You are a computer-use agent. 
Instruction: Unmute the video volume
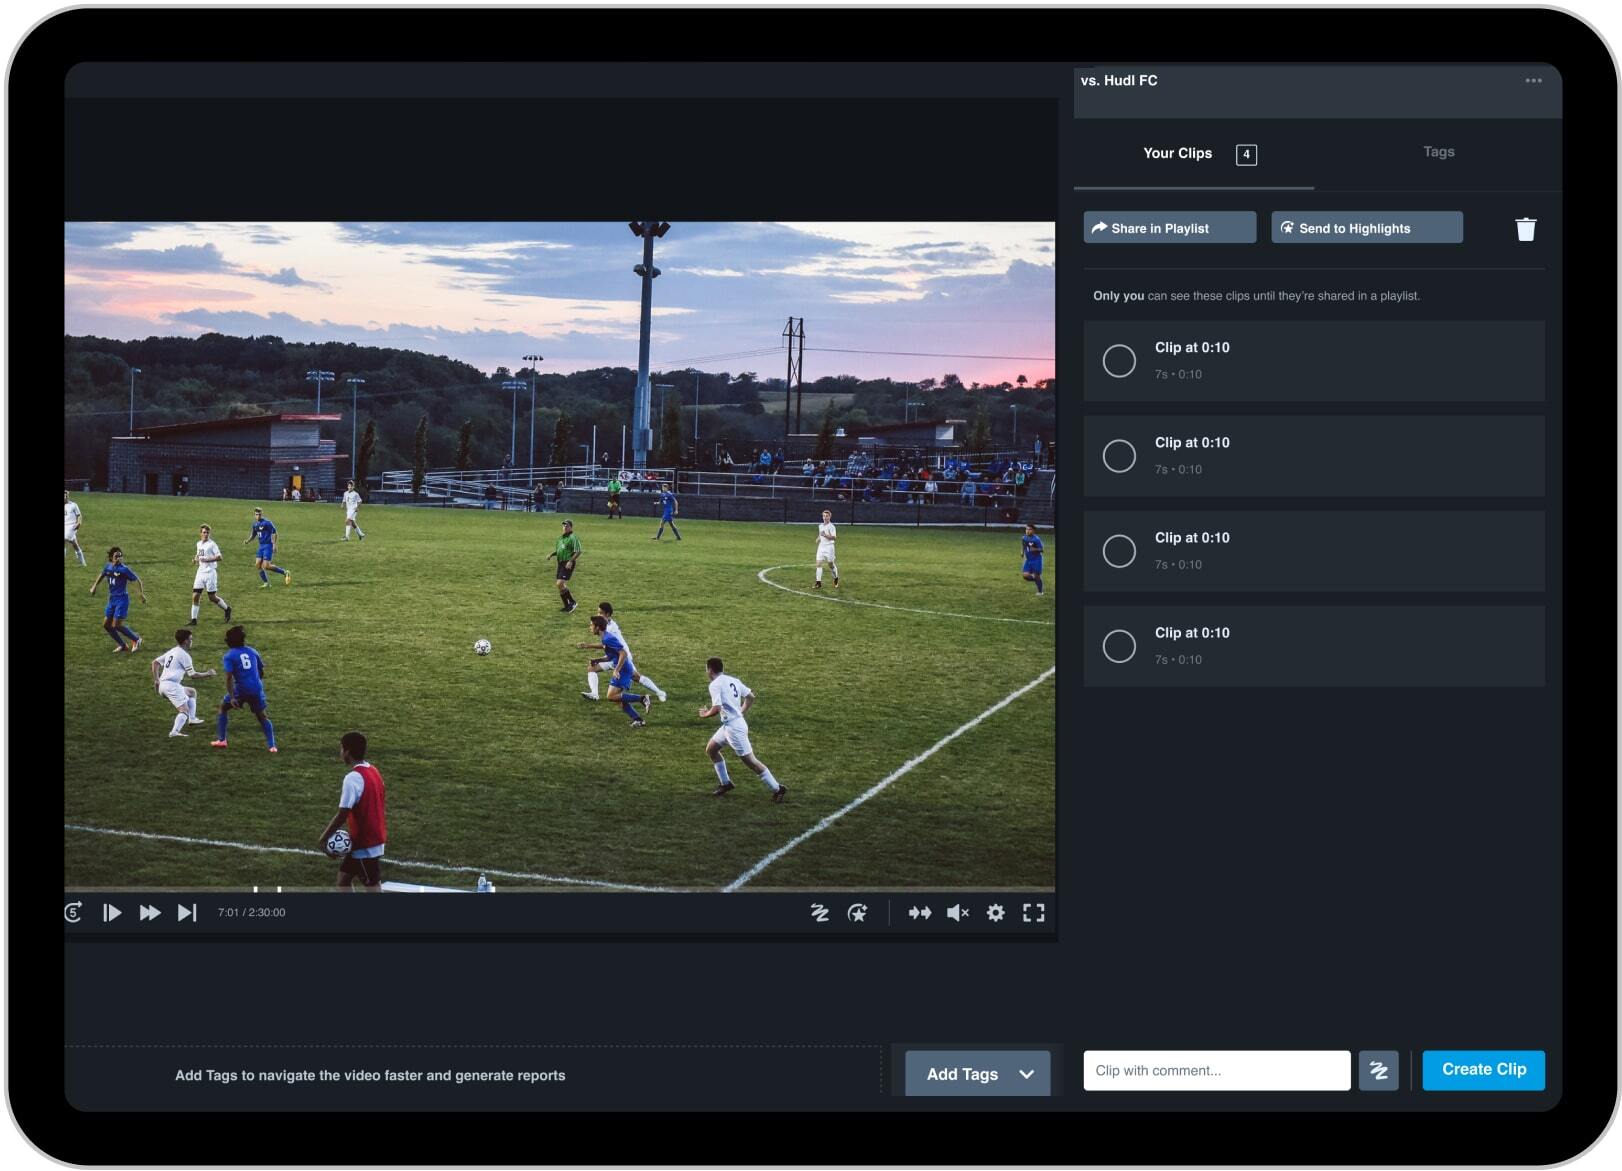(x=957, y=912)
